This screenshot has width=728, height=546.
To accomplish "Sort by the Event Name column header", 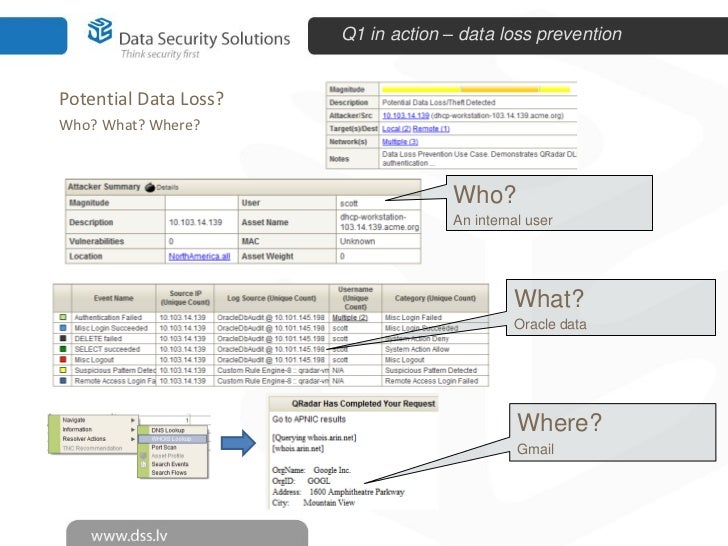I will (x=113, y=298).
